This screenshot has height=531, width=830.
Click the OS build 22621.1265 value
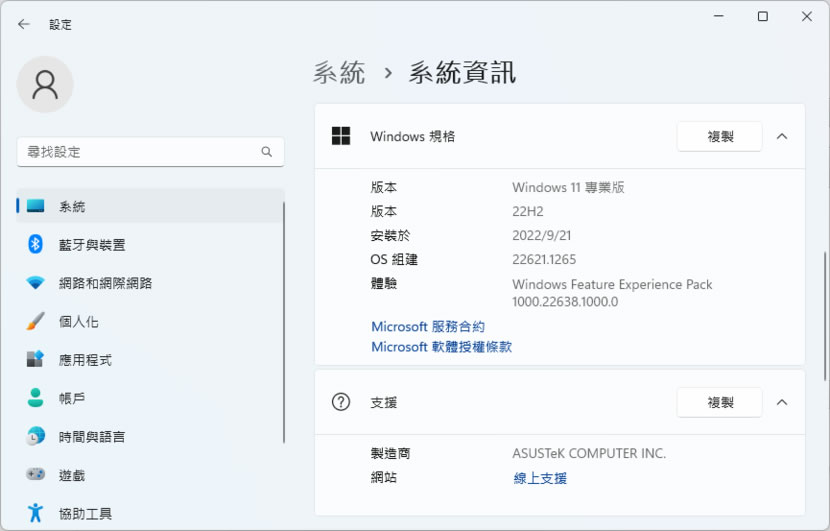[x=544, y=259]
